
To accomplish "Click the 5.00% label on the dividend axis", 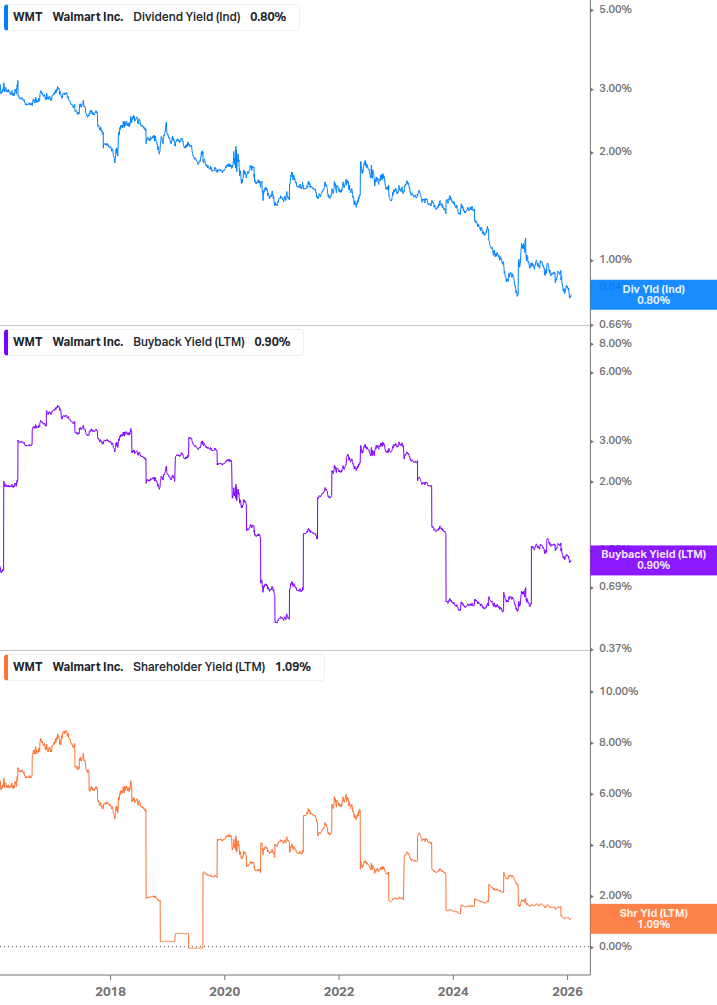I will [x=614, y=9].
